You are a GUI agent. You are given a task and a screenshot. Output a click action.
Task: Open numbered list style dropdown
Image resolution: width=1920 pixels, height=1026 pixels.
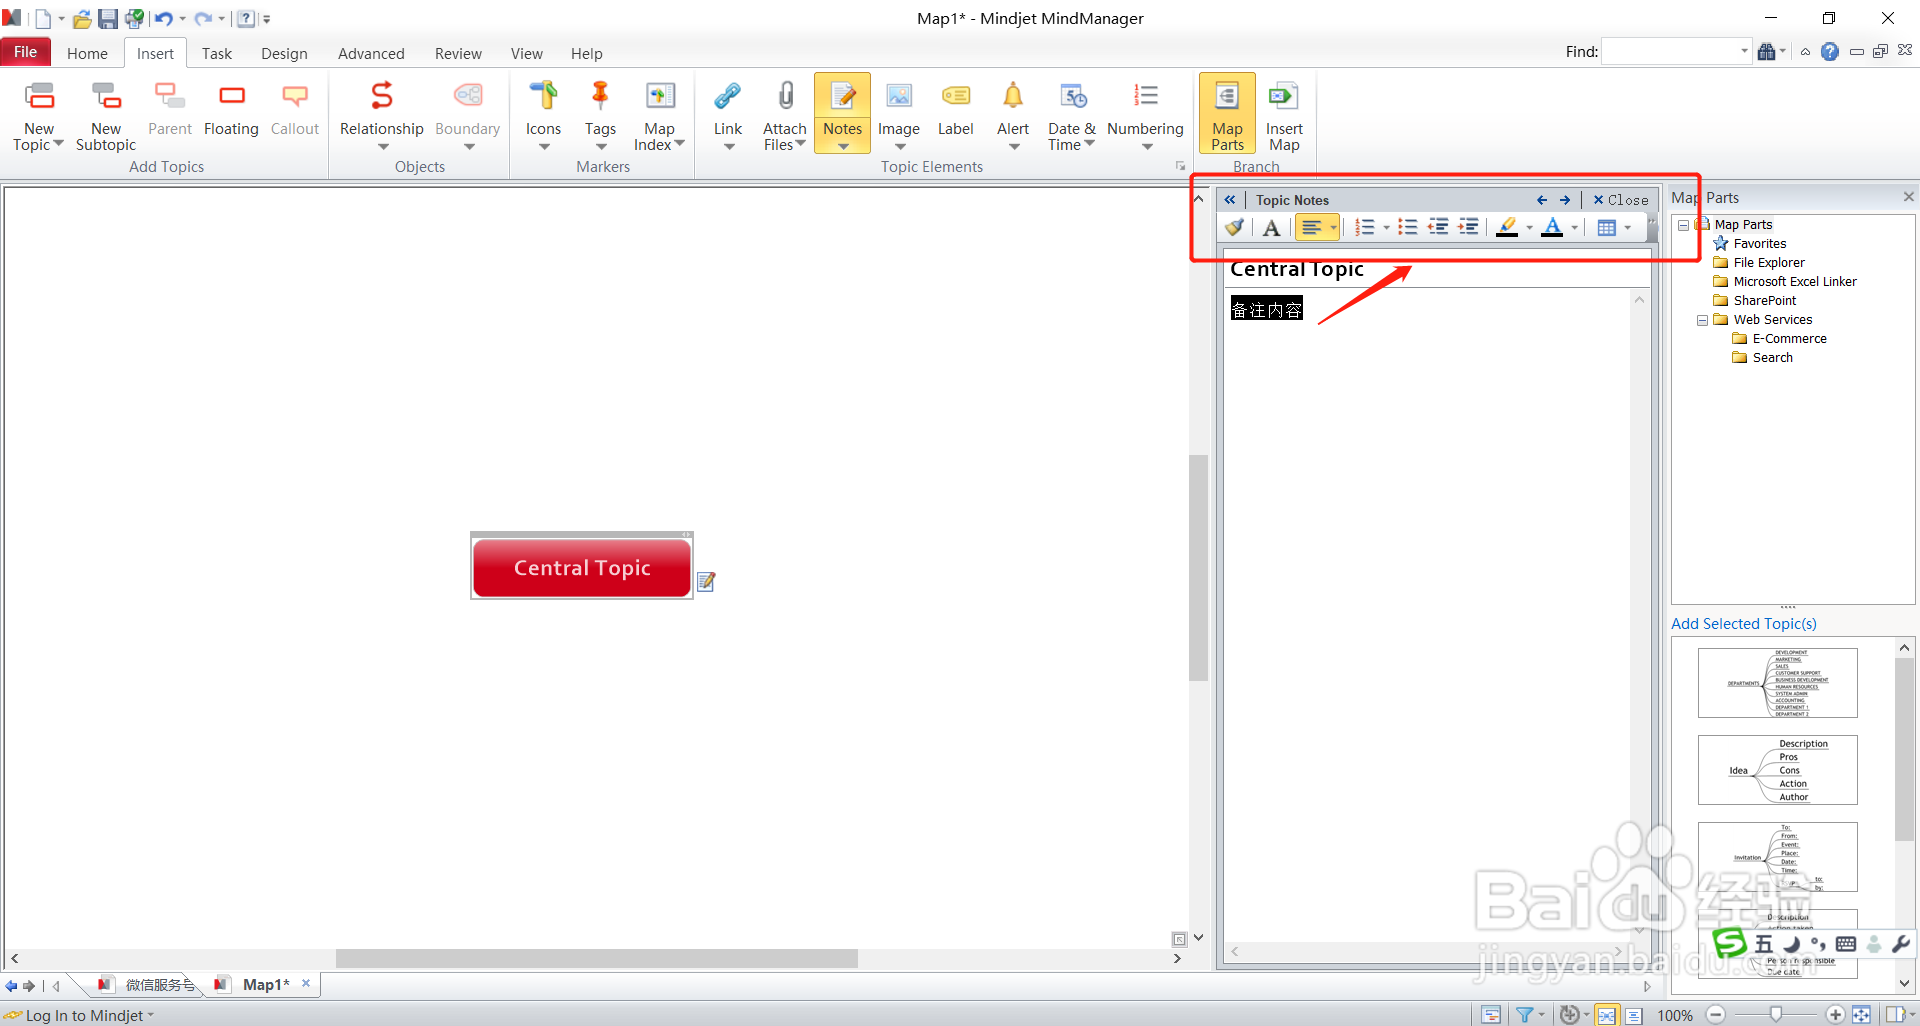click(x=1386, y=228)
